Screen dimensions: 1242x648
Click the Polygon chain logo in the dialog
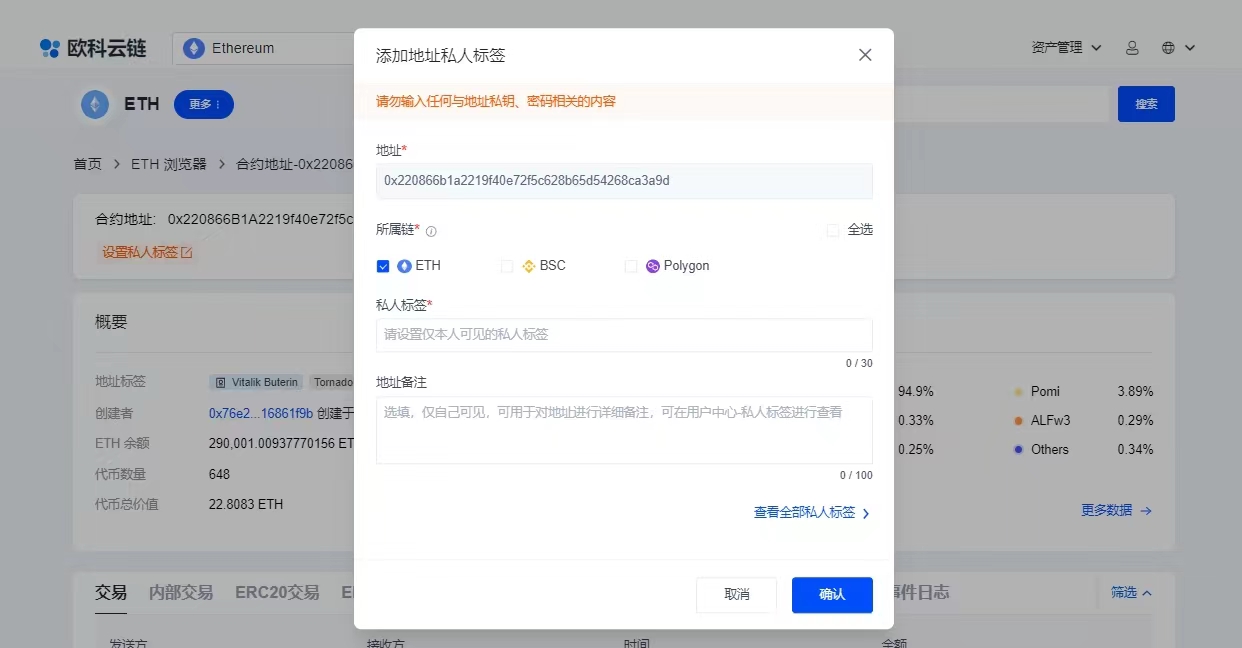[x=651, y=265]
